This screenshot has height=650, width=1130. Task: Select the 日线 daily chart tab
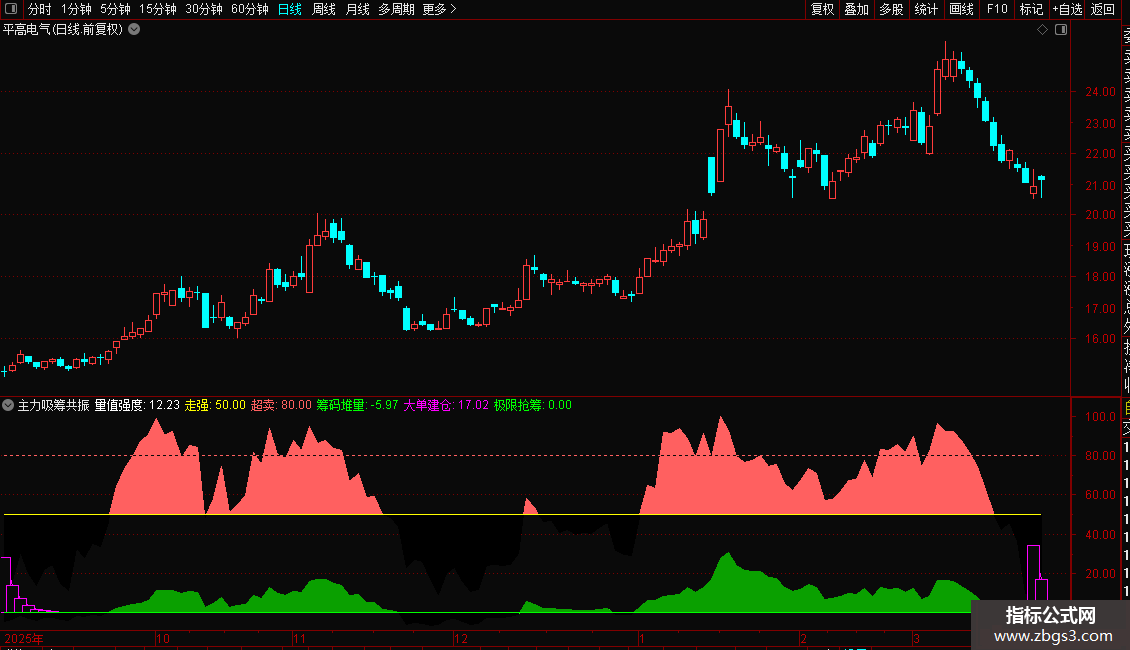[290, 9]
